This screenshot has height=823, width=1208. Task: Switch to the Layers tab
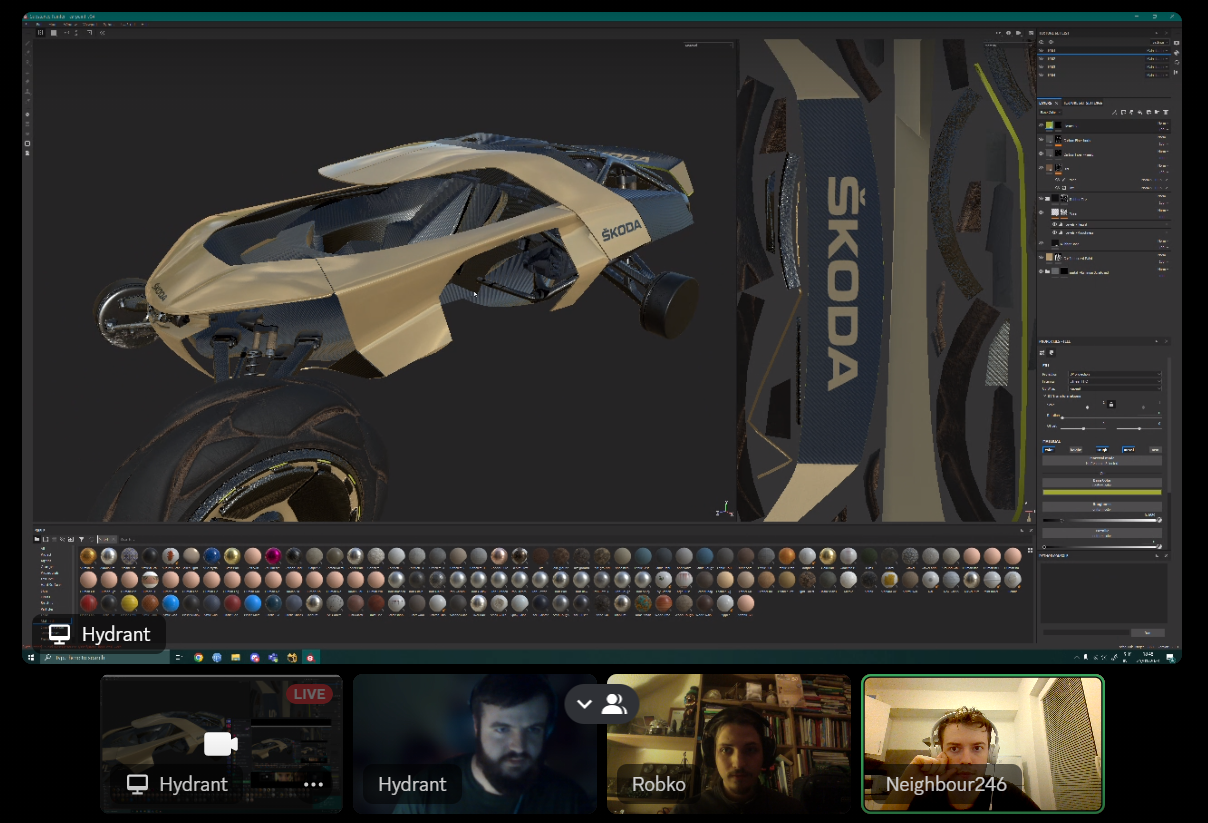point(1046,102)
